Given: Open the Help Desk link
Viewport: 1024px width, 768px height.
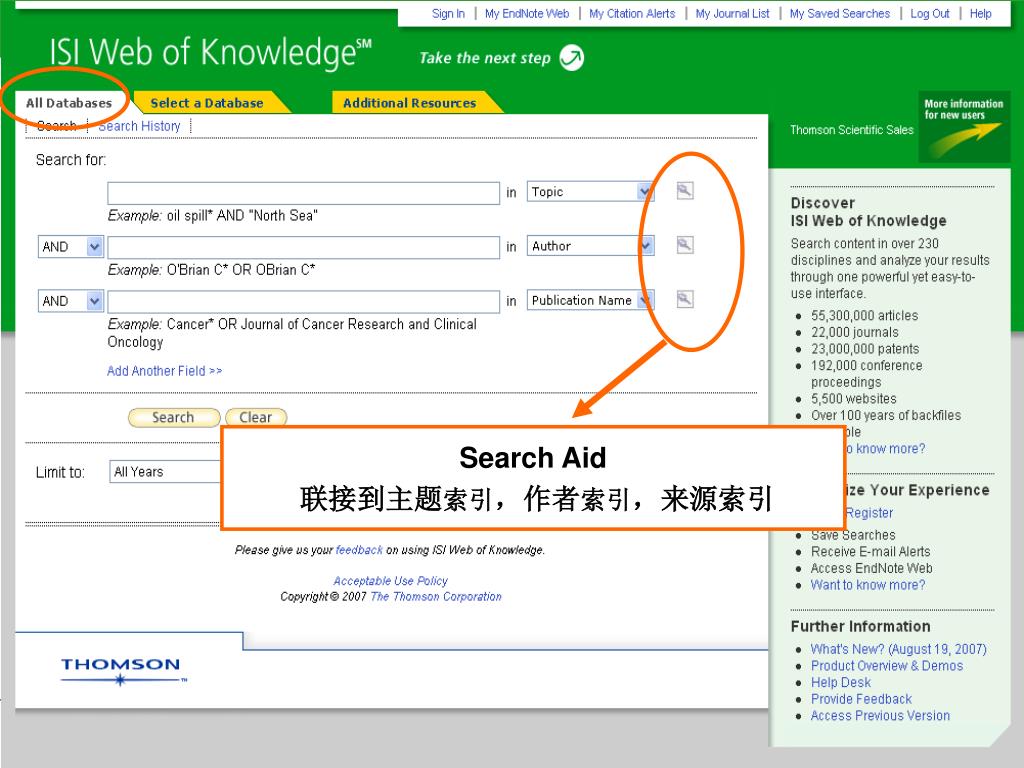Looking at the screenshot, I should pyautogui.click(x=840, y=682).
